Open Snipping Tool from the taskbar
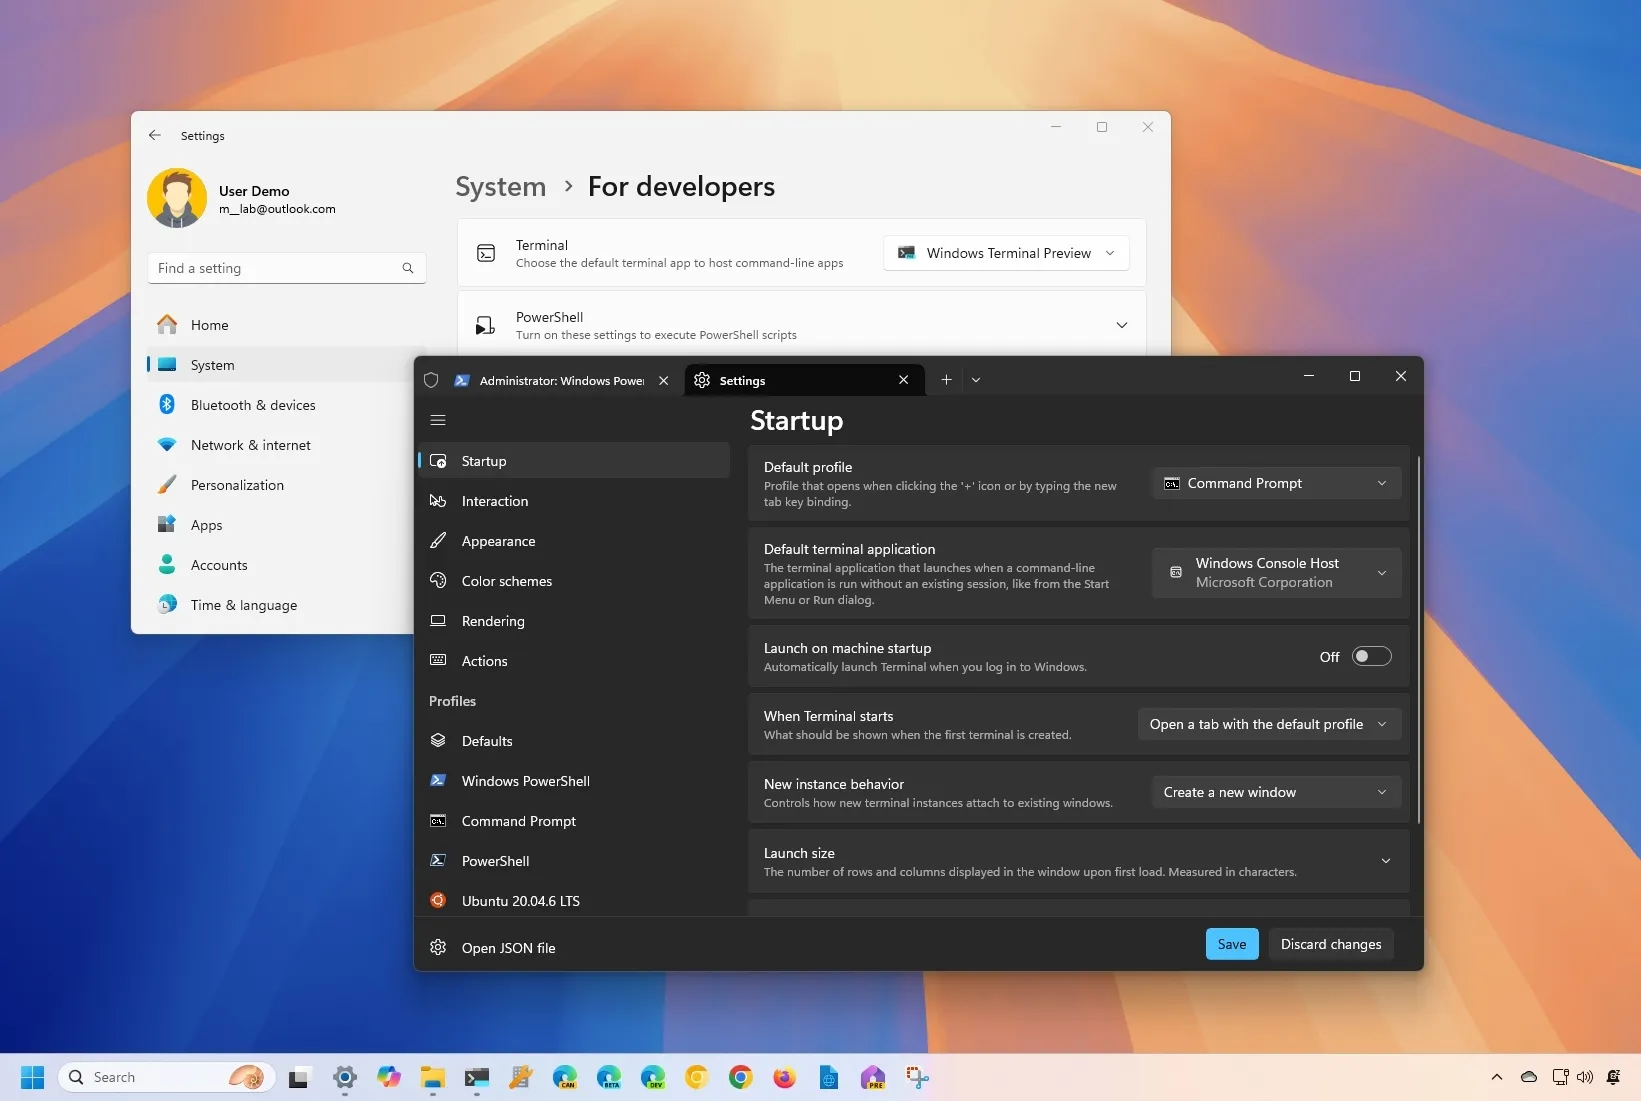Screen dimensions: 1641x1101 pyautogui.click(x=917, y=1077)
